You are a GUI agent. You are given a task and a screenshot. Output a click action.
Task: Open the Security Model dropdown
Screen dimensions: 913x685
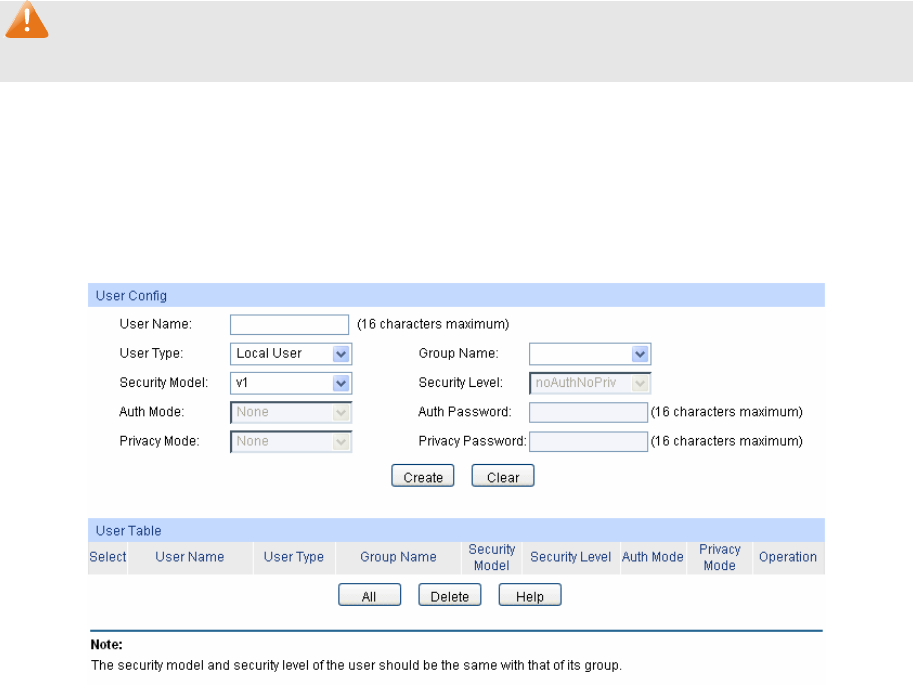(291, 383)
